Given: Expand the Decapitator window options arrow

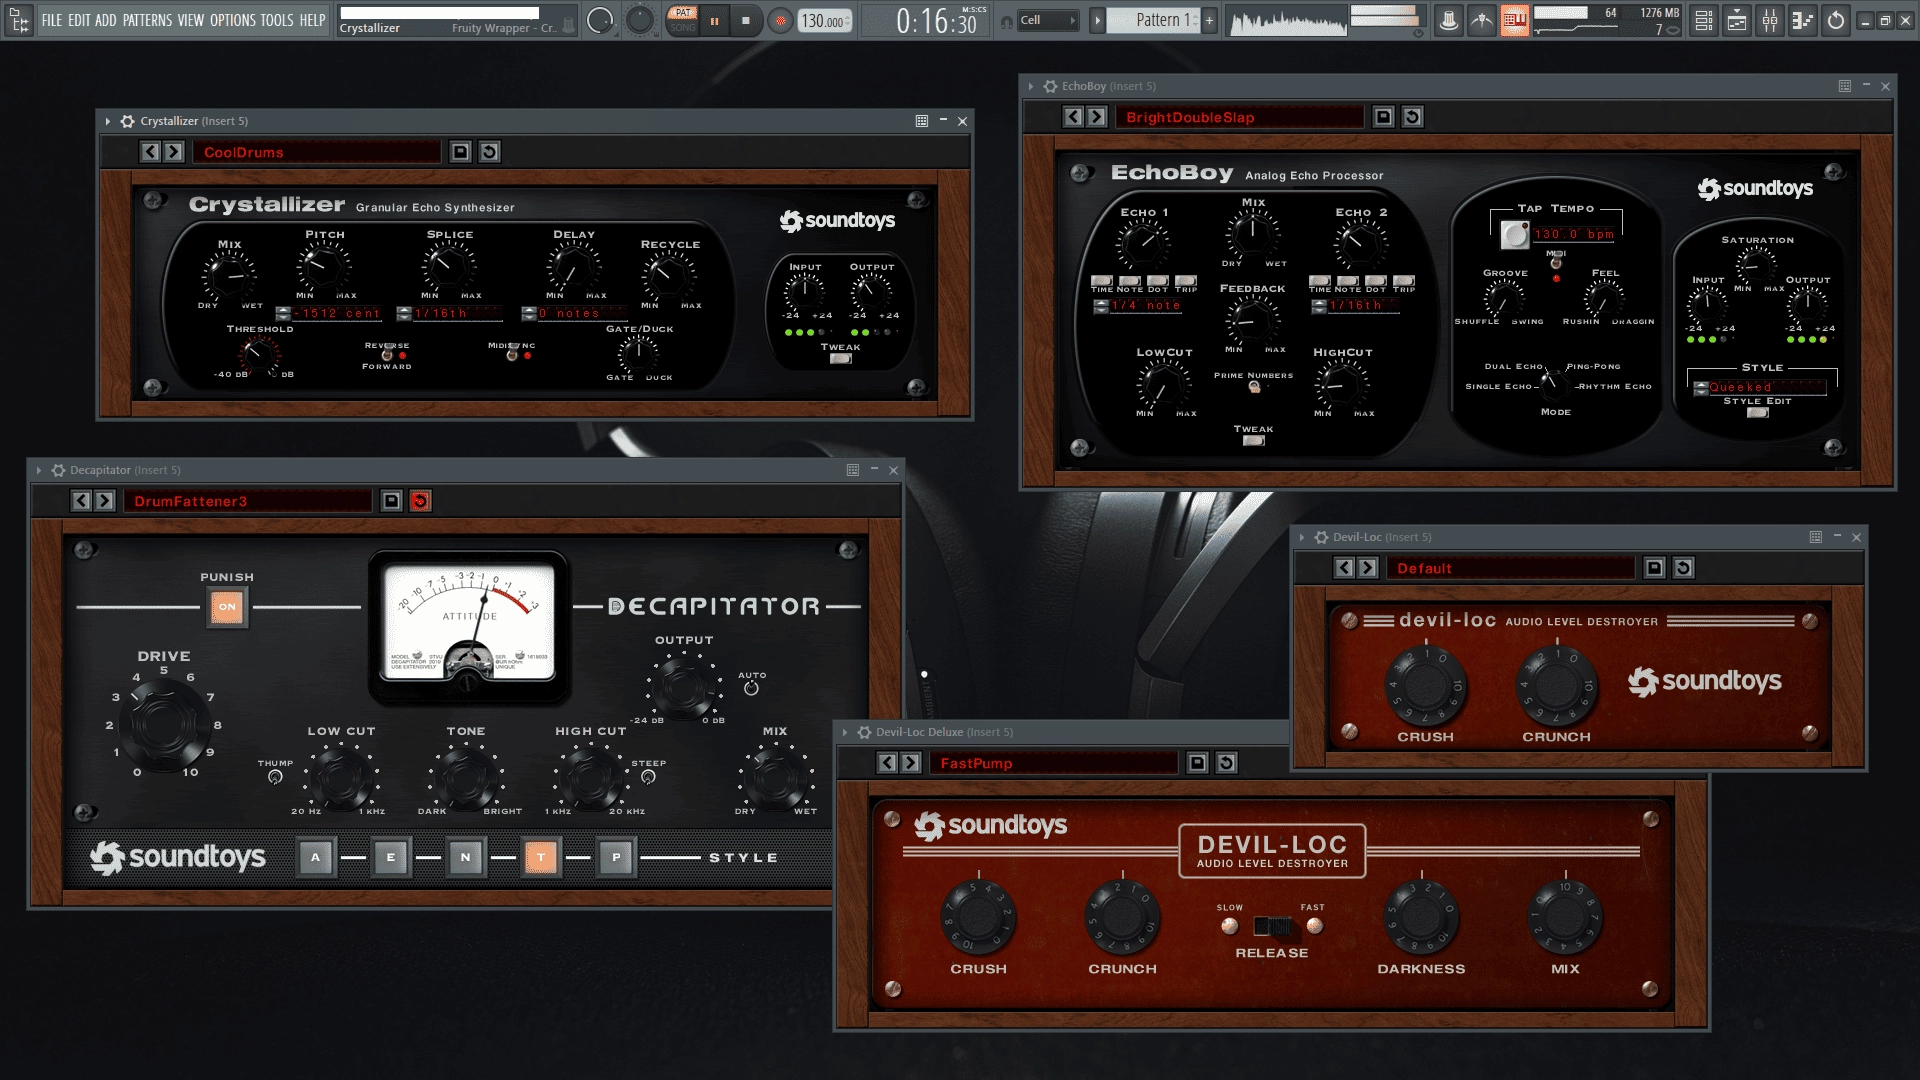Looking at the screenshot, I should pyautogui.click(x=39, y=470).
